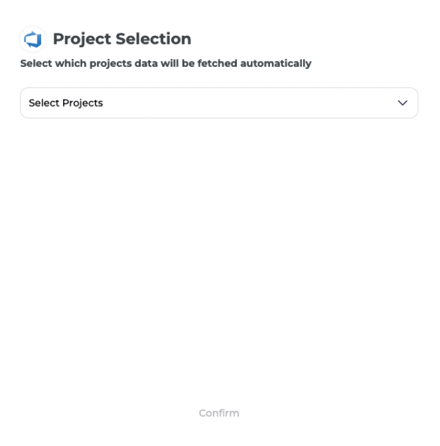
Task: Toggle the dropdown caret on the right
Action: click(x=402, y=103)
